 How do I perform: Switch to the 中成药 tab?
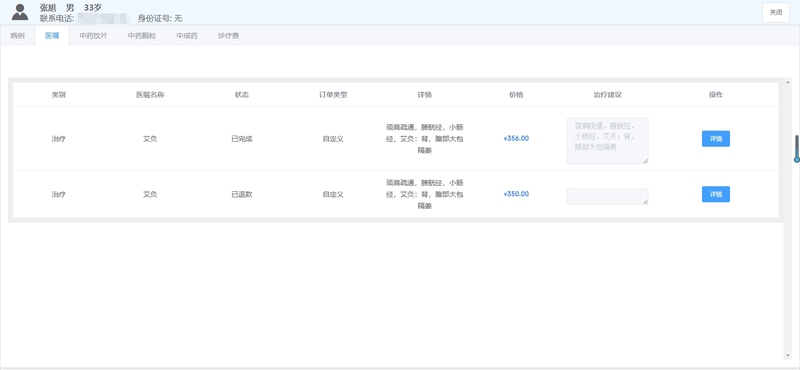coord(187,36)
